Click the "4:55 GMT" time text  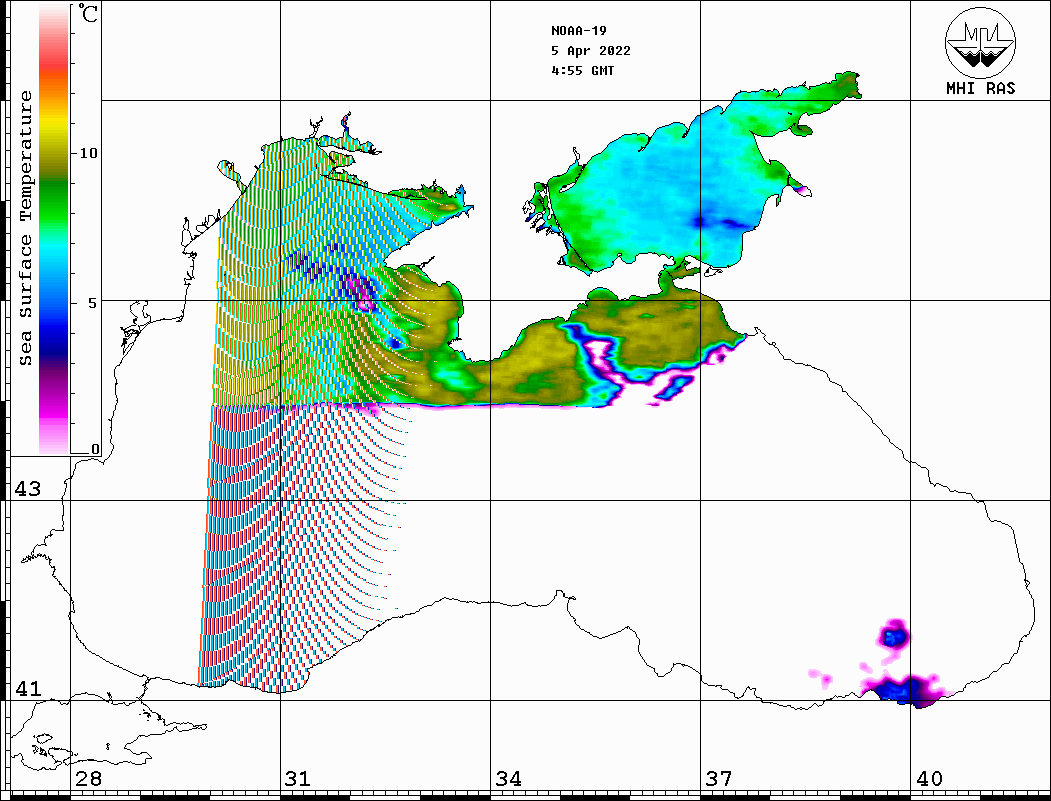point(582,70)
